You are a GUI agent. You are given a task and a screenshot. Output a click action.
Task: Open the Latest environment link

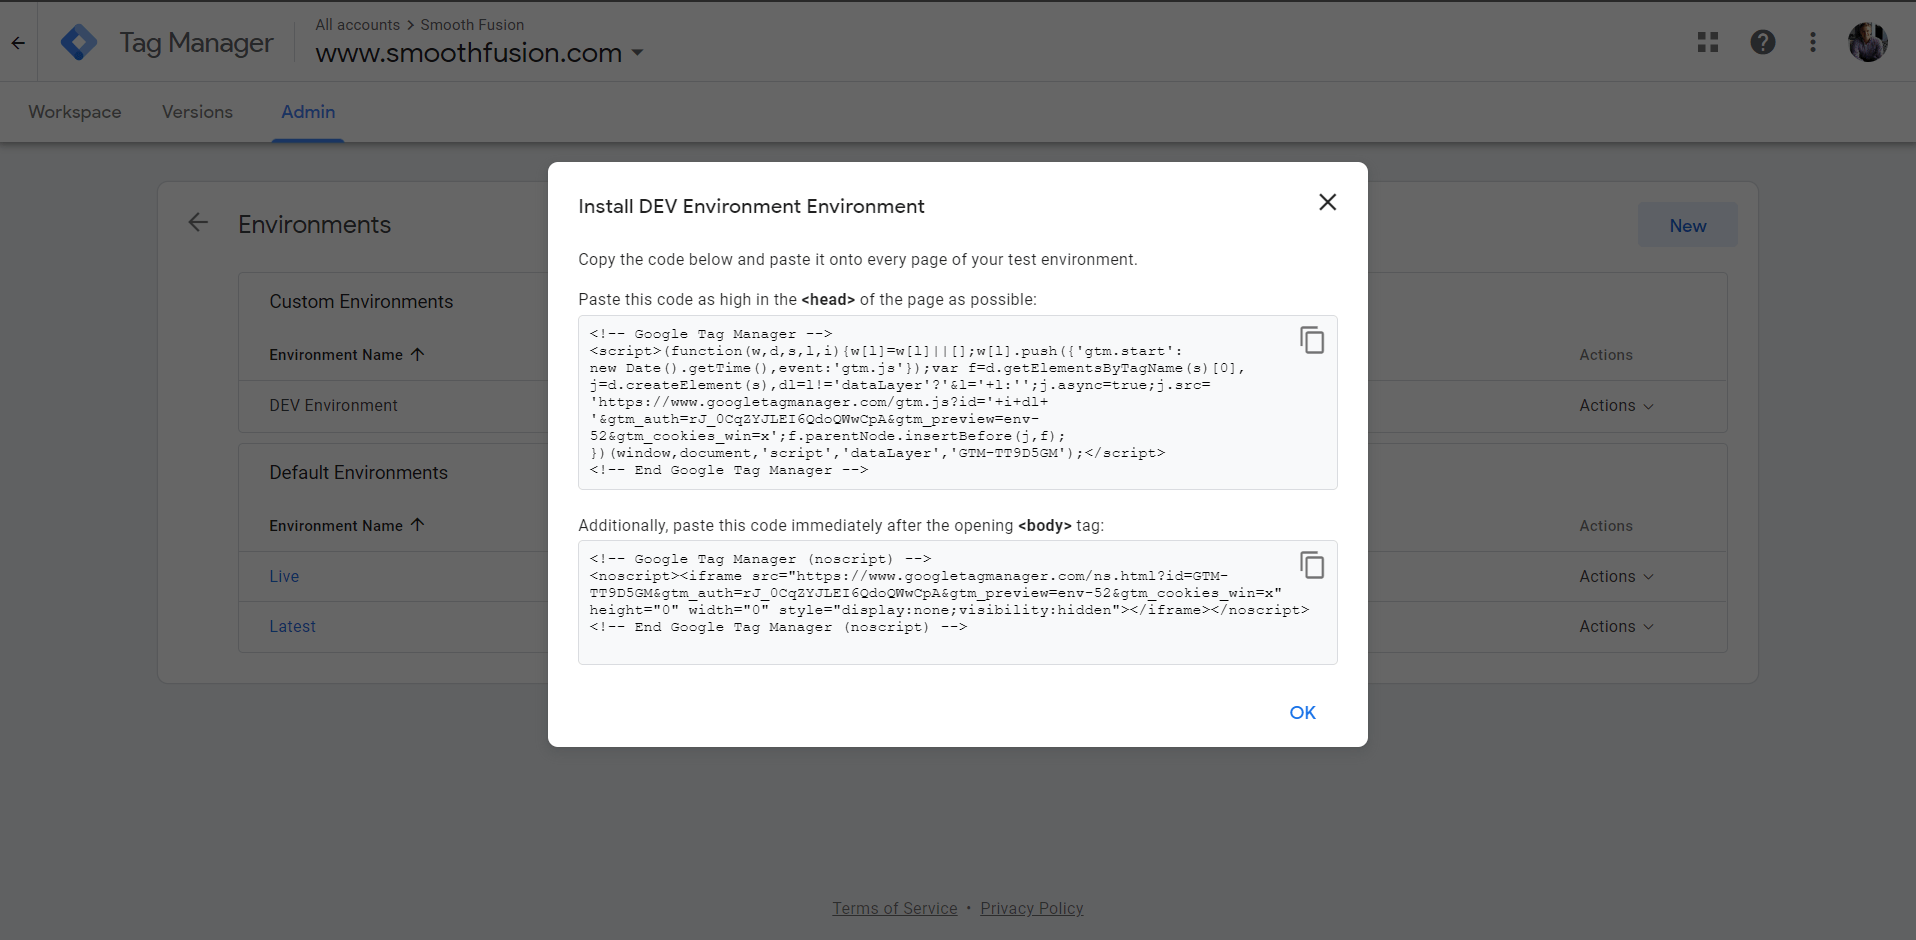tap(292, 626)
